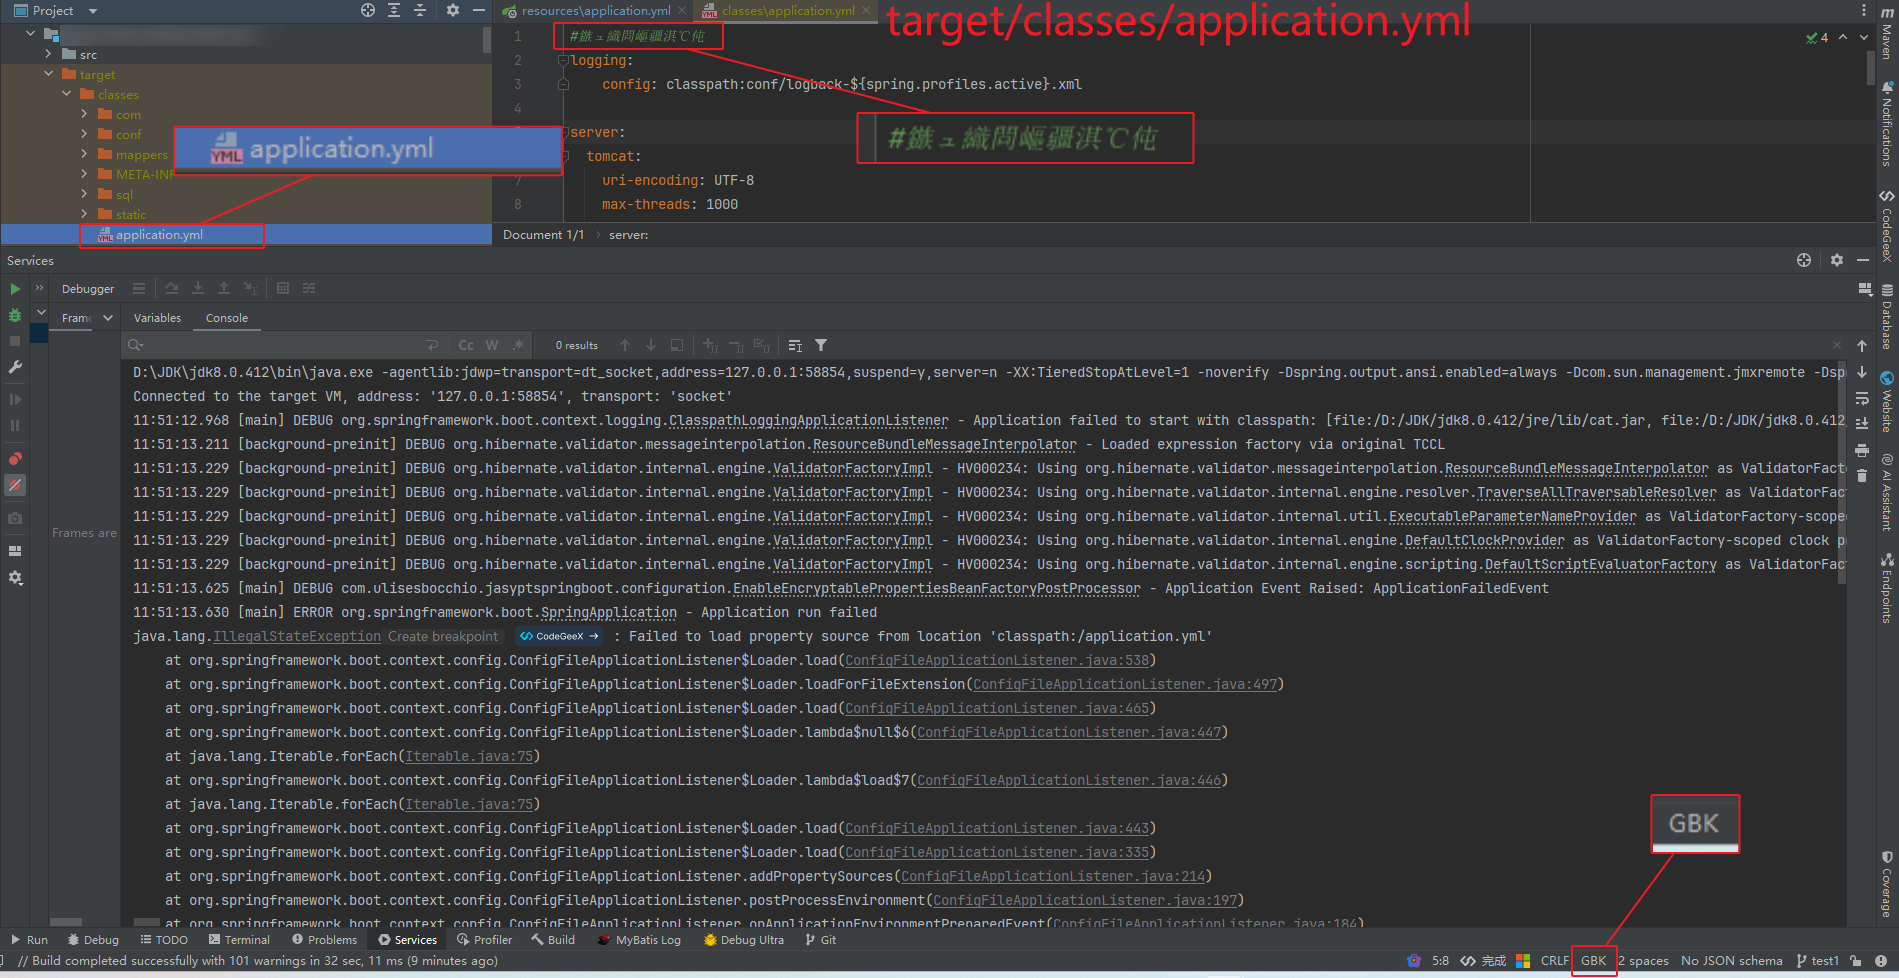Open the MyBatis Log tool window
Image resolution: width=1899 pixels, height=978 pixels.
638,940
